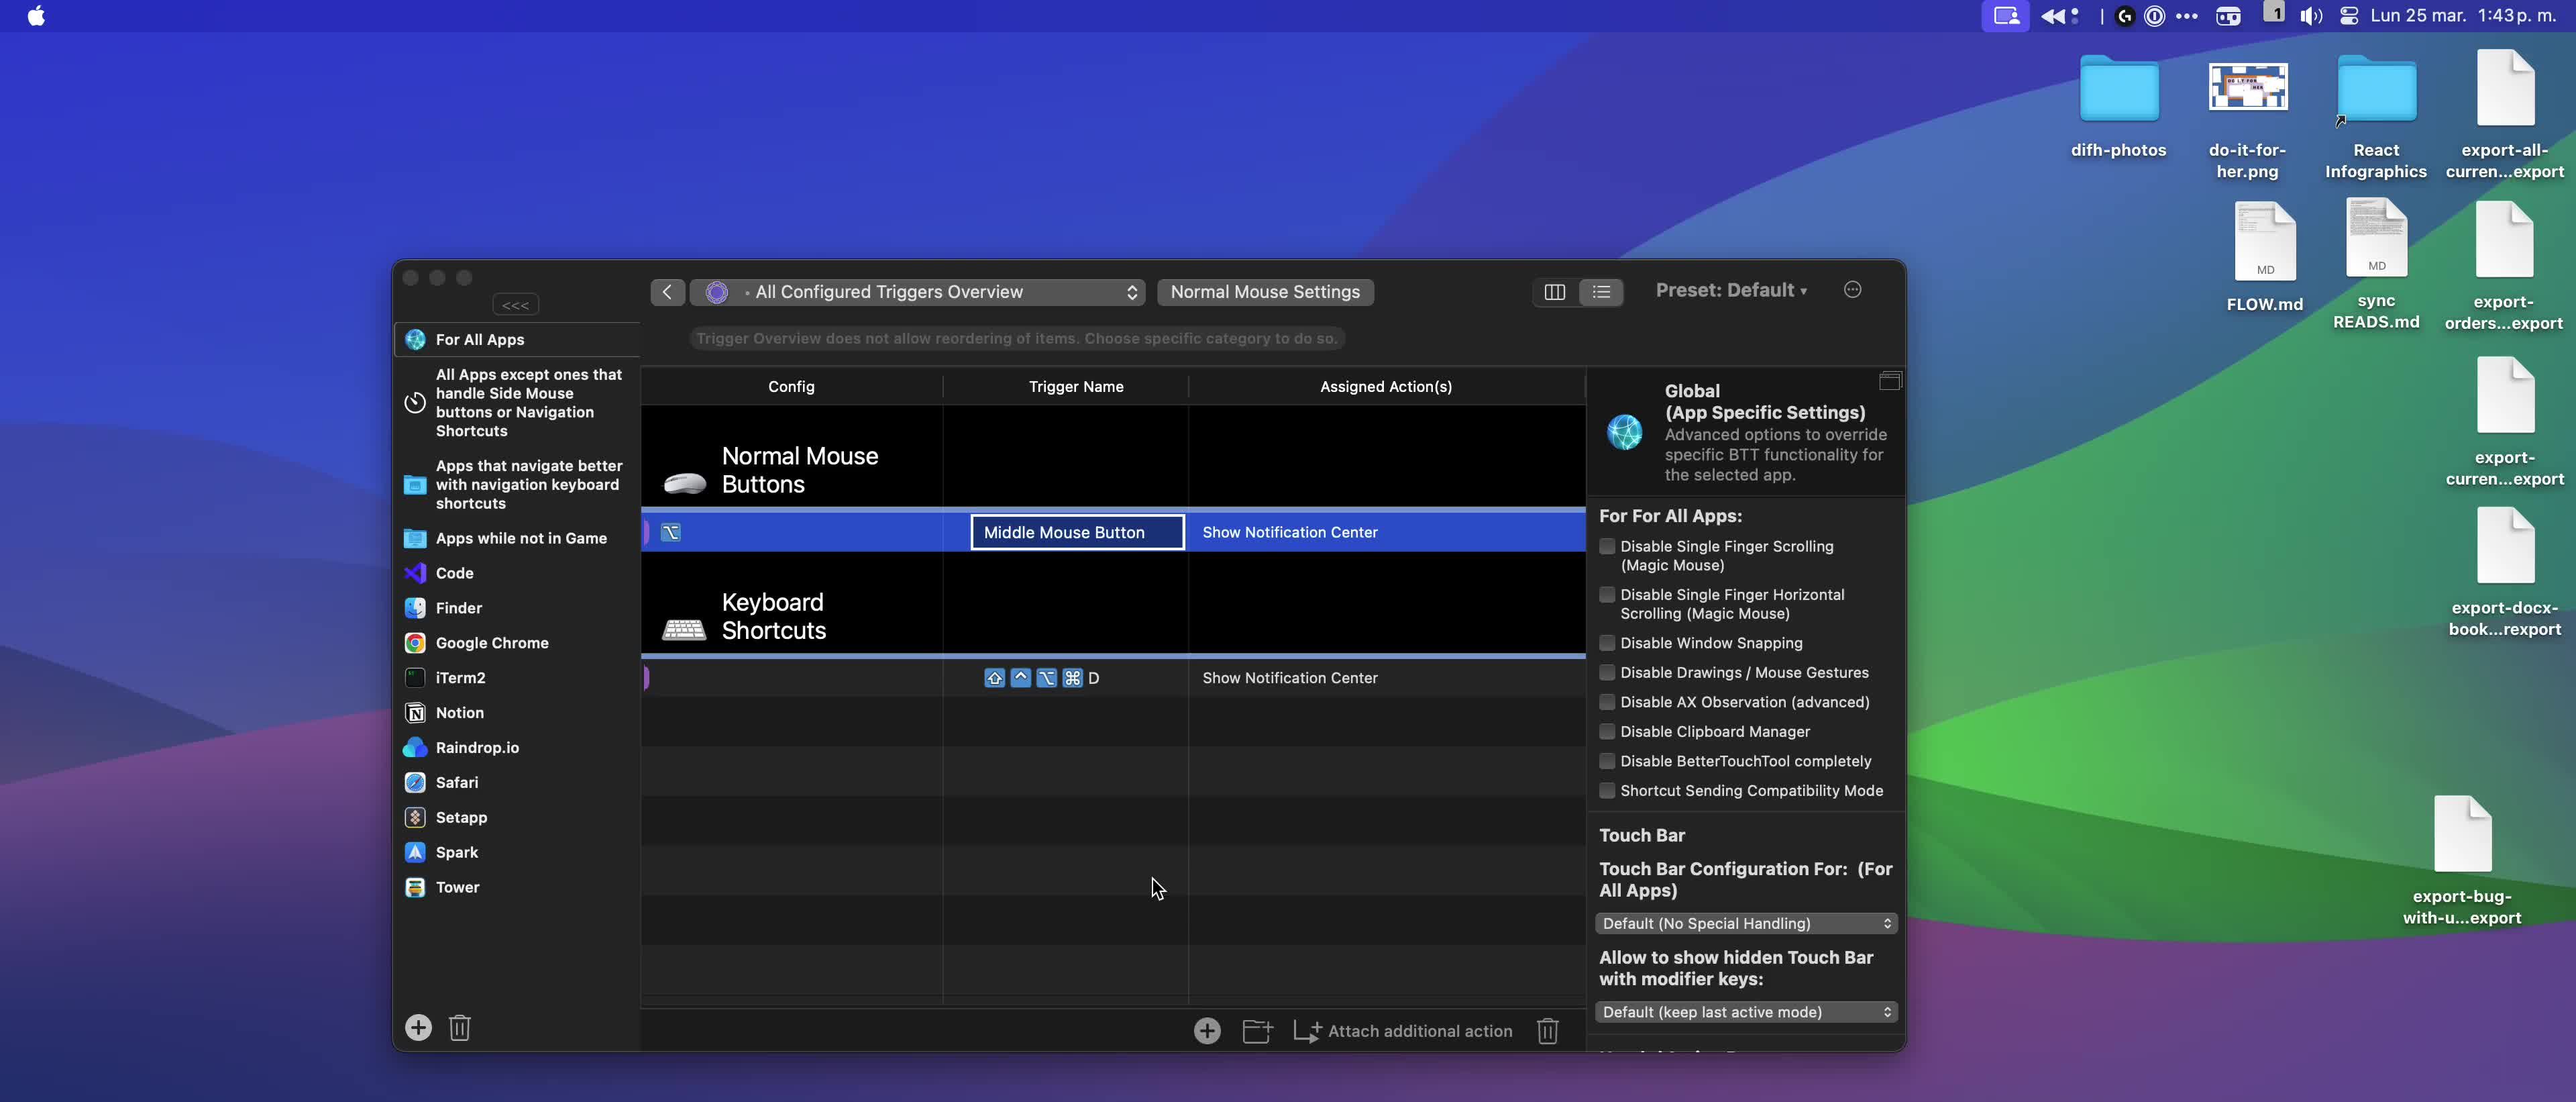Click the new folder icon in bottom bar
This screenshot has width=2576, height=1102.
point(1257,1032)
